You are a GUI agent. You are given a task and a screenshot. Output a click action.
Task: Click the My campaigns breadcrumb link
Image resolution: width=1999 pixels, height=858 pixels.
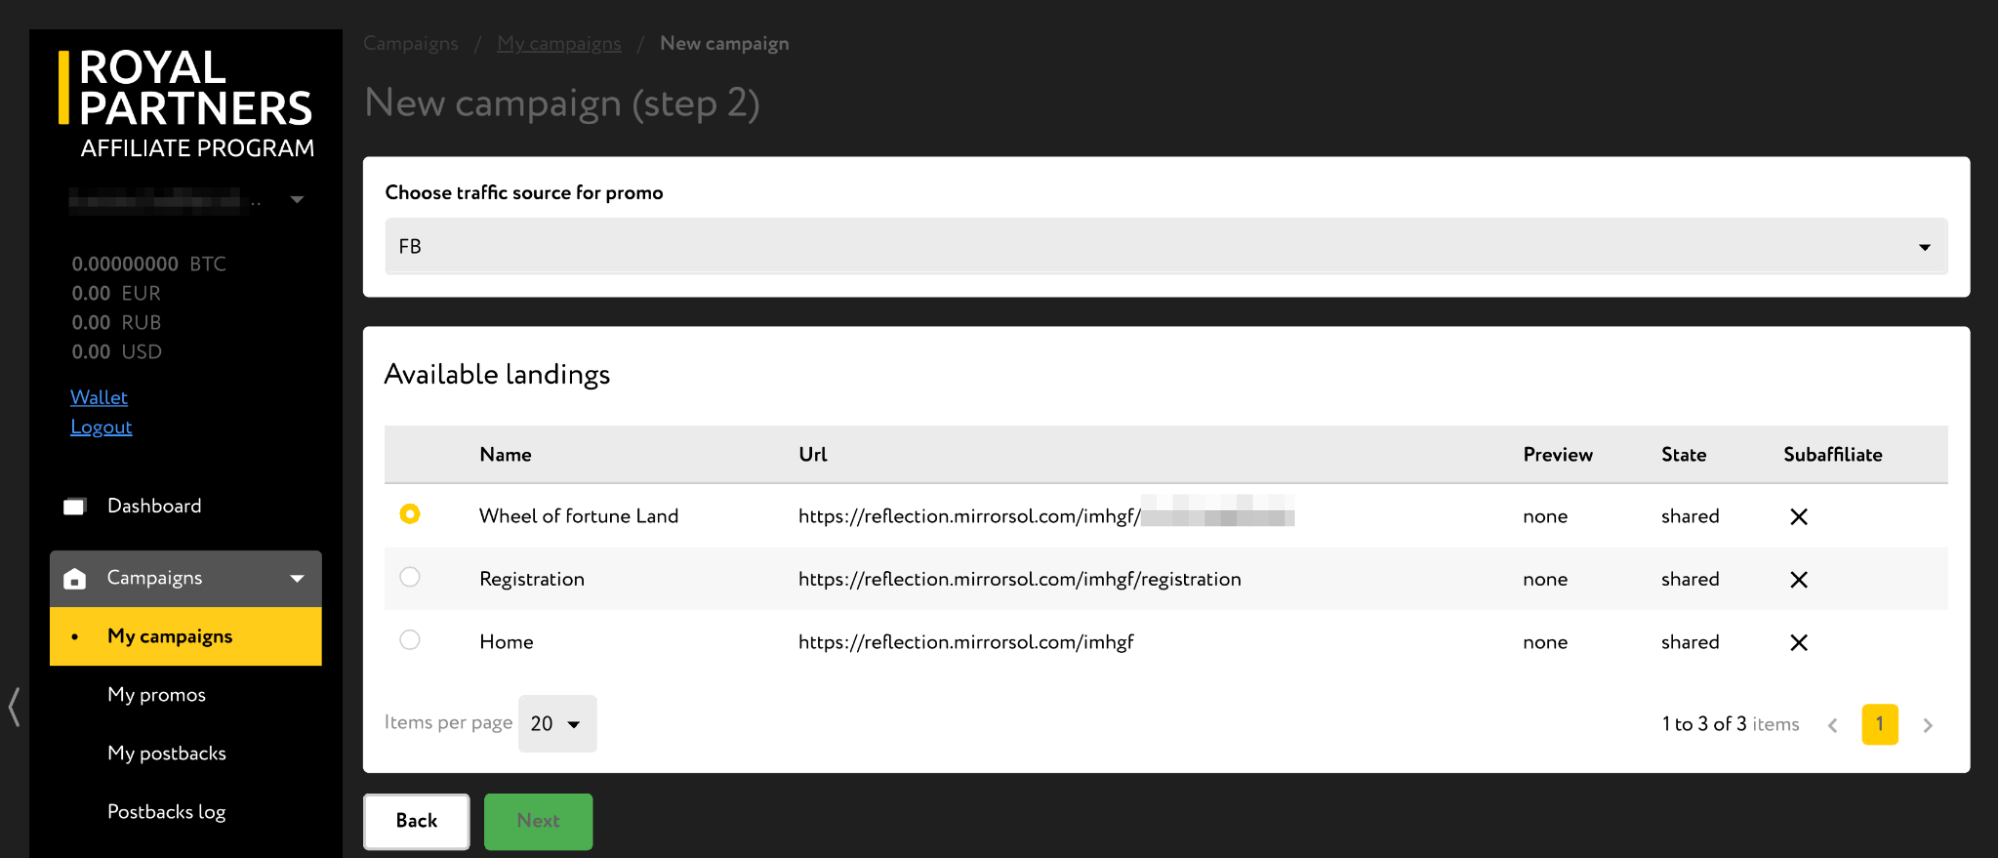pos(559,43)
